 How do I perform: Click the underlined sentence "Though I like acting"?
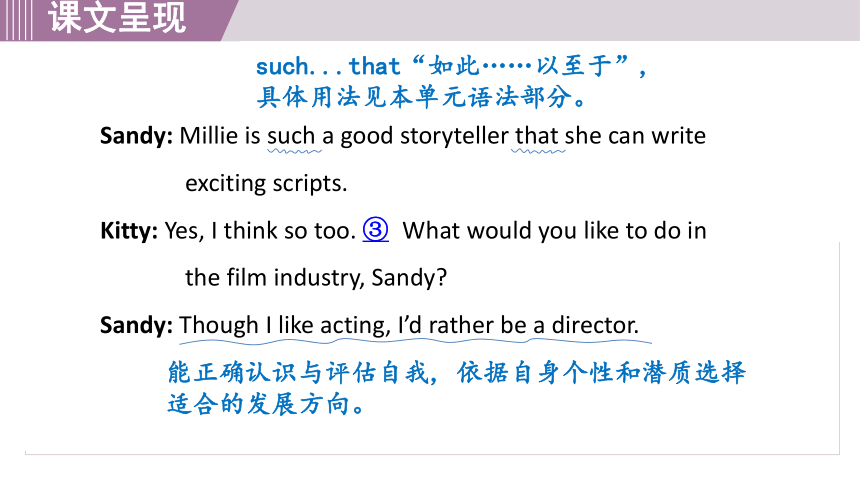coord(283,325)
